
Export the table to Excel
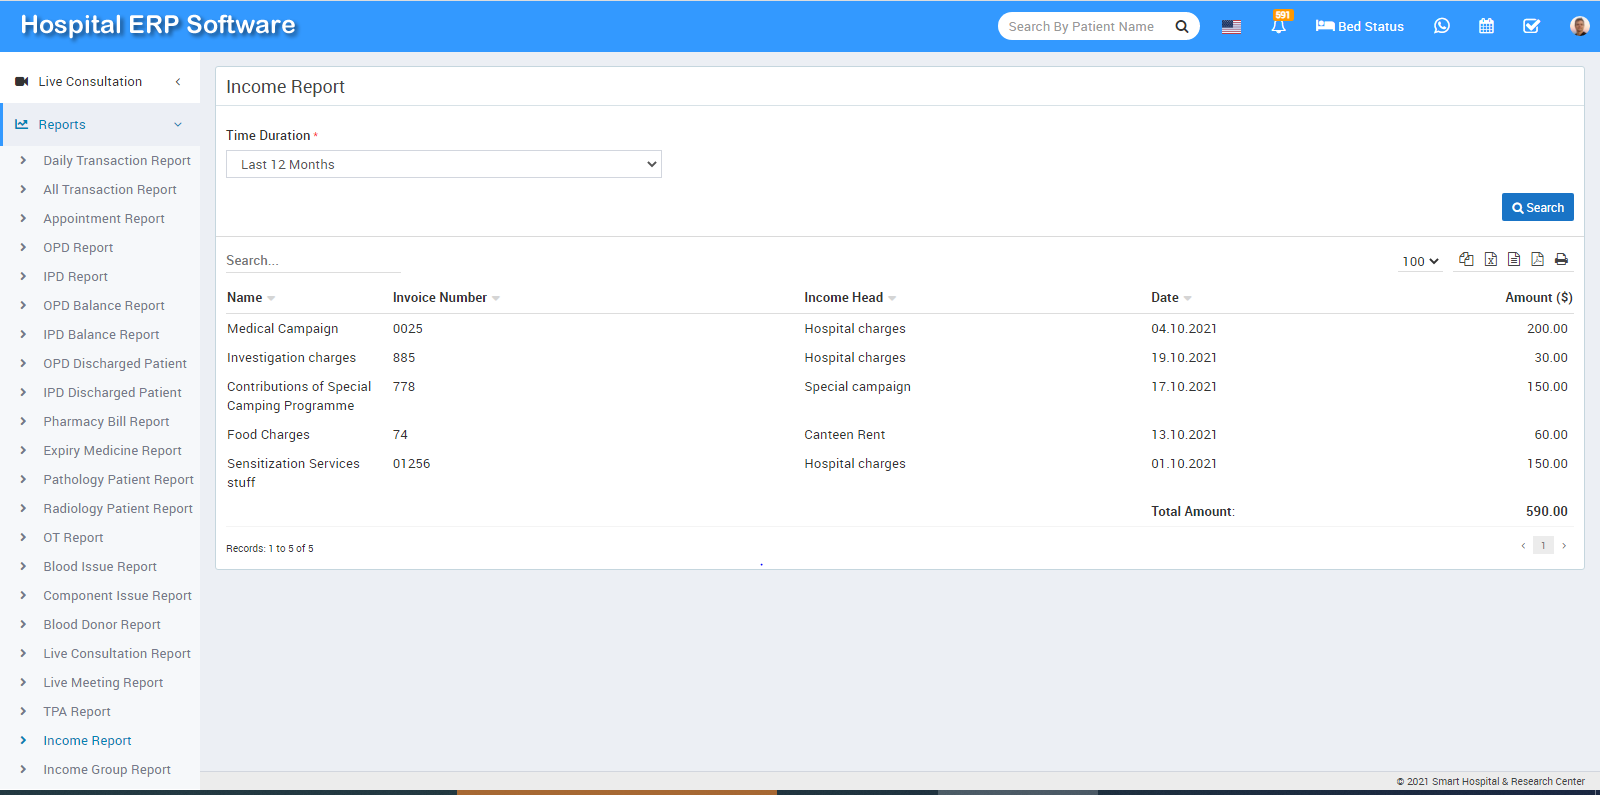point(1490,259)
